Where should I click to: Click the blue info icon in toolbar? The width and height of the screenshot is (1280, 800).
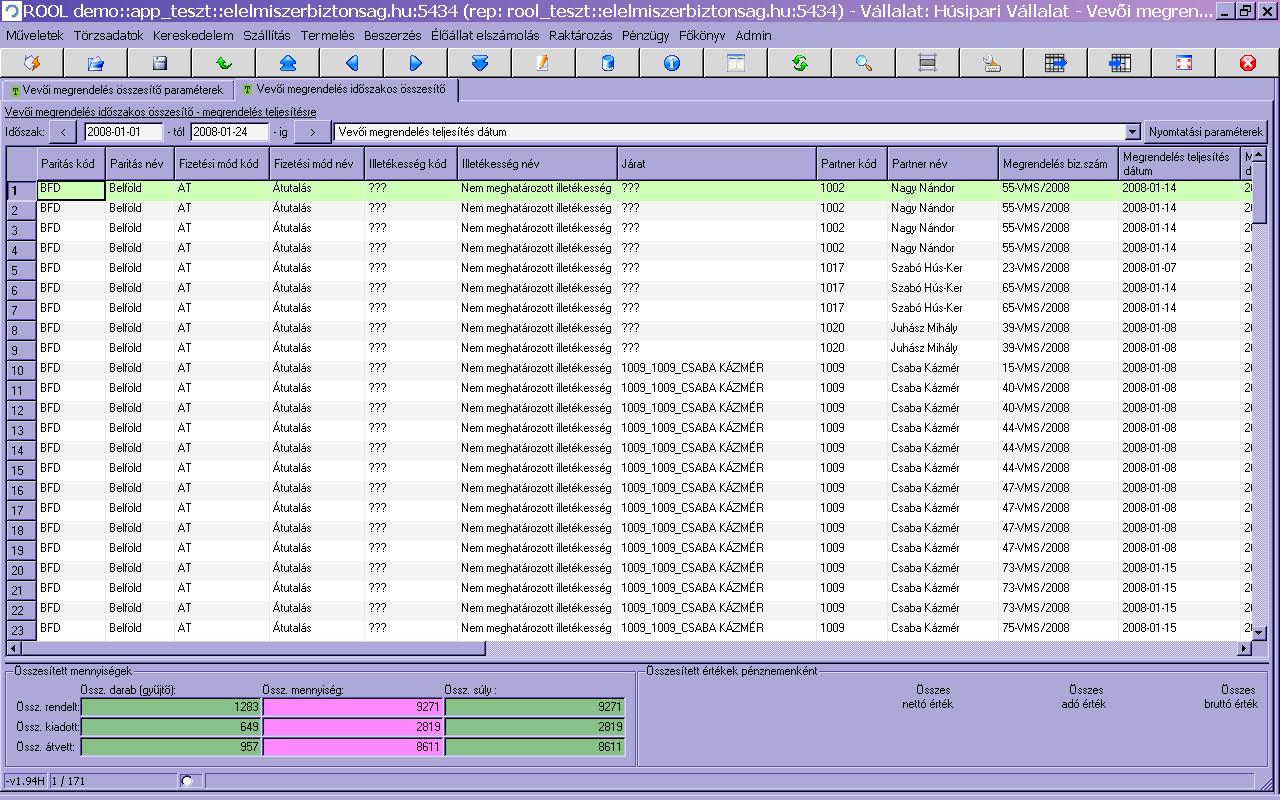pos(672,63)
